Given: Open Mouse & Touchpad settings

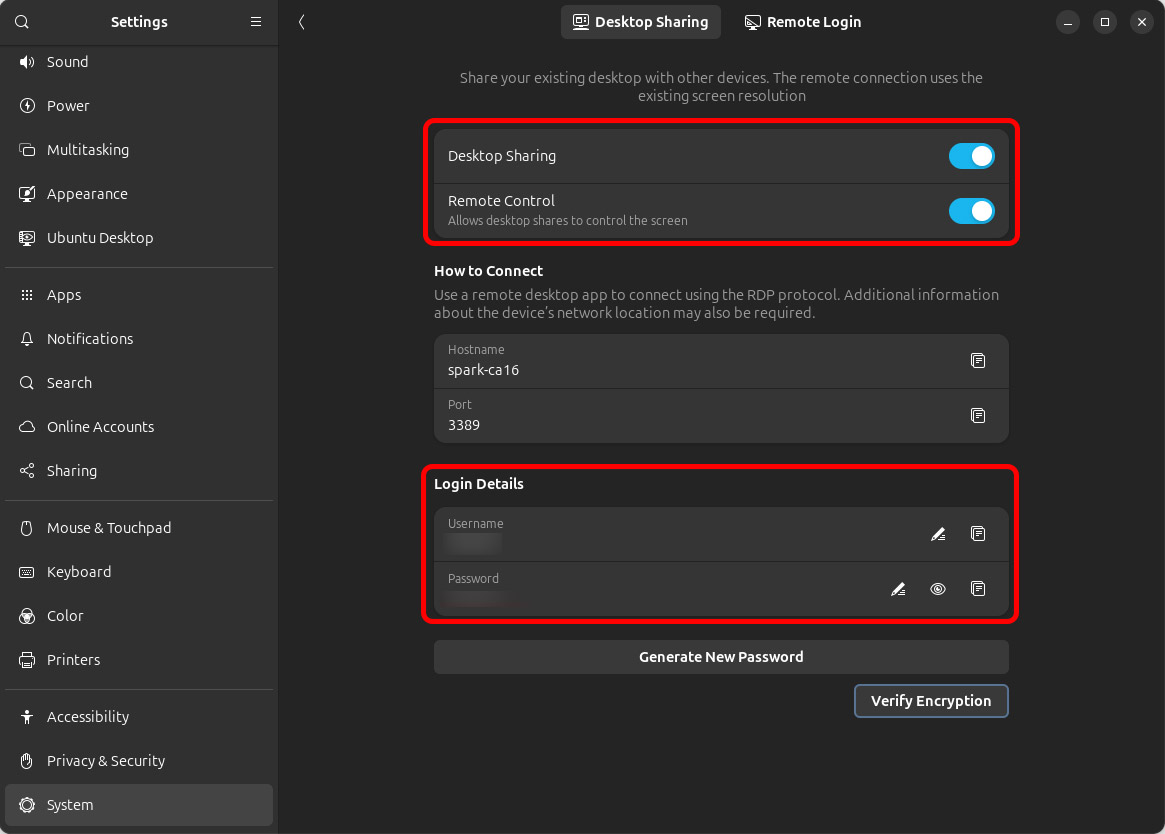Looking at the screenshot, I should click(139, 528).
